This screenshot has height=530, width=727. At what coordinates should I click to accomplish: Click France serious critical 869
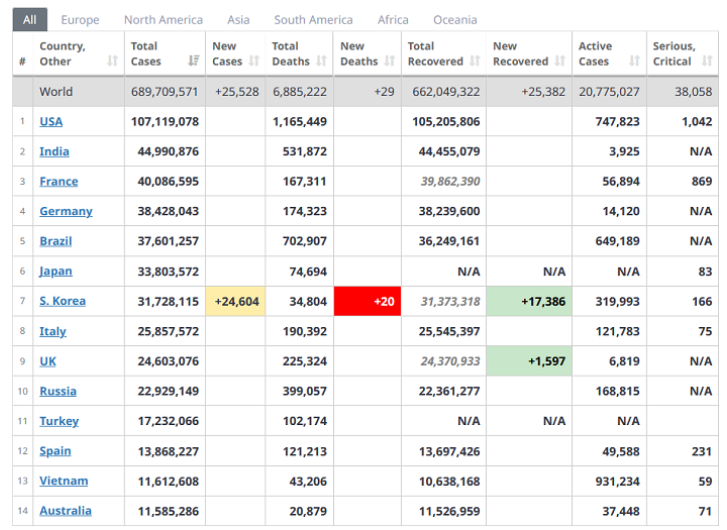click(702, 181)
